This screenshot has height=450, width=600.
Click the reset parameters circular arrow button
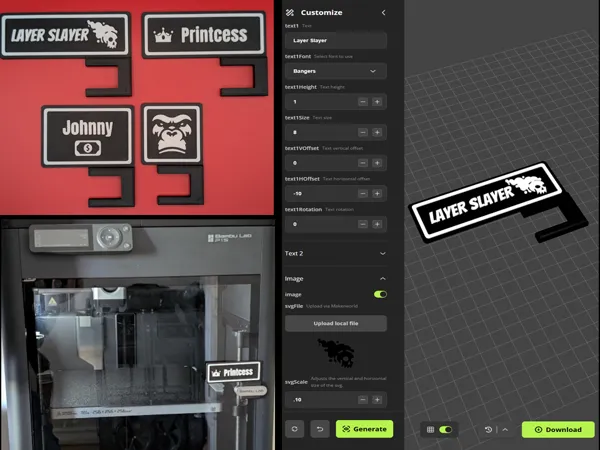[x=295, y=429]
